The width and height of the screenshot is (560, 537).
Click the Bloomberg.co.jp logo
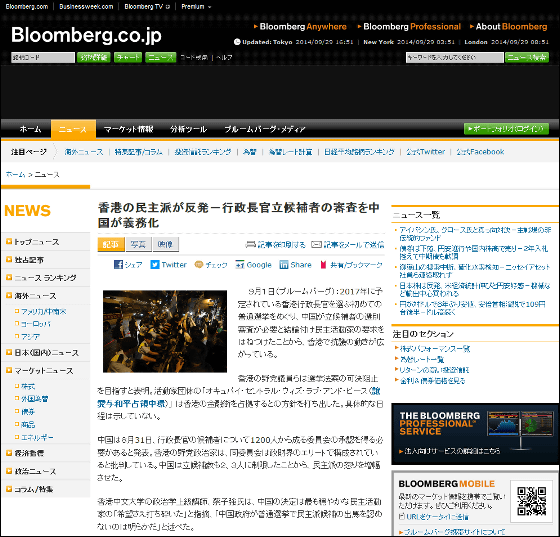coord(86,35)
